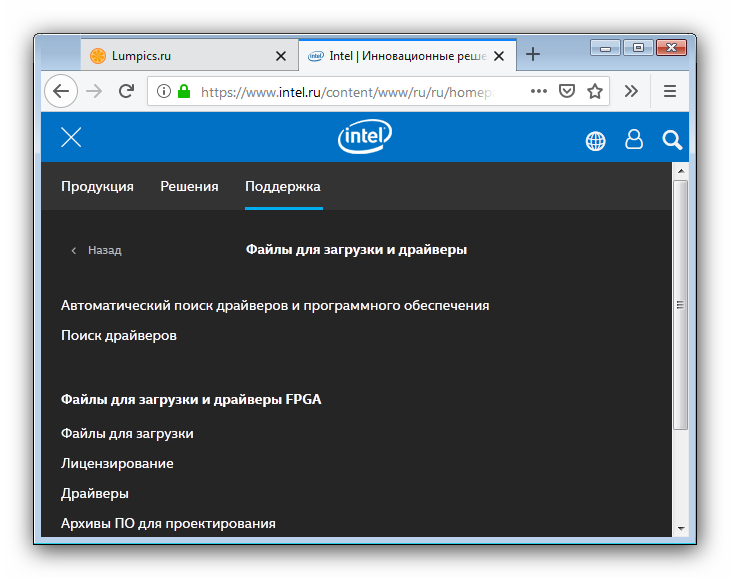Select the Поддержка menu section
730x578 pixels.
tap(283, 187)
